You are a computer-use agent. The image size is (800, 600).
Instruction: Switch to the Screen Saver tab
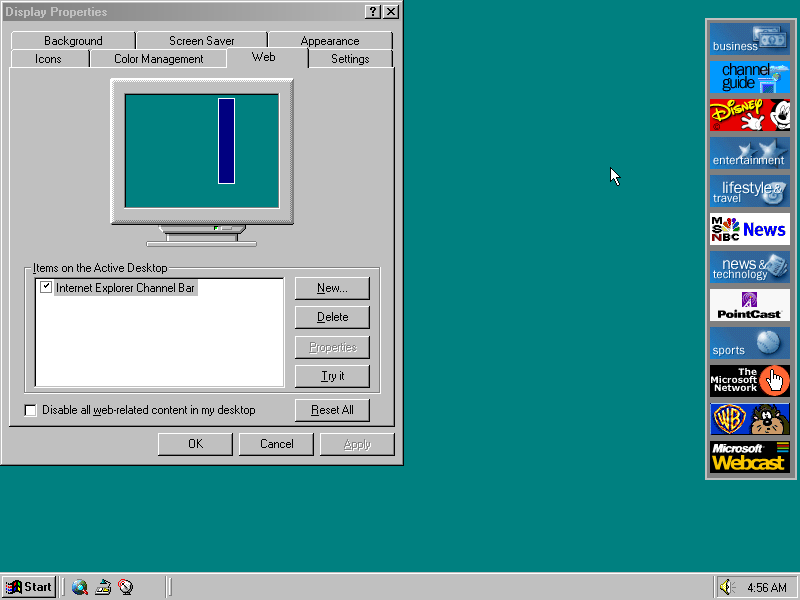(202, 41)
